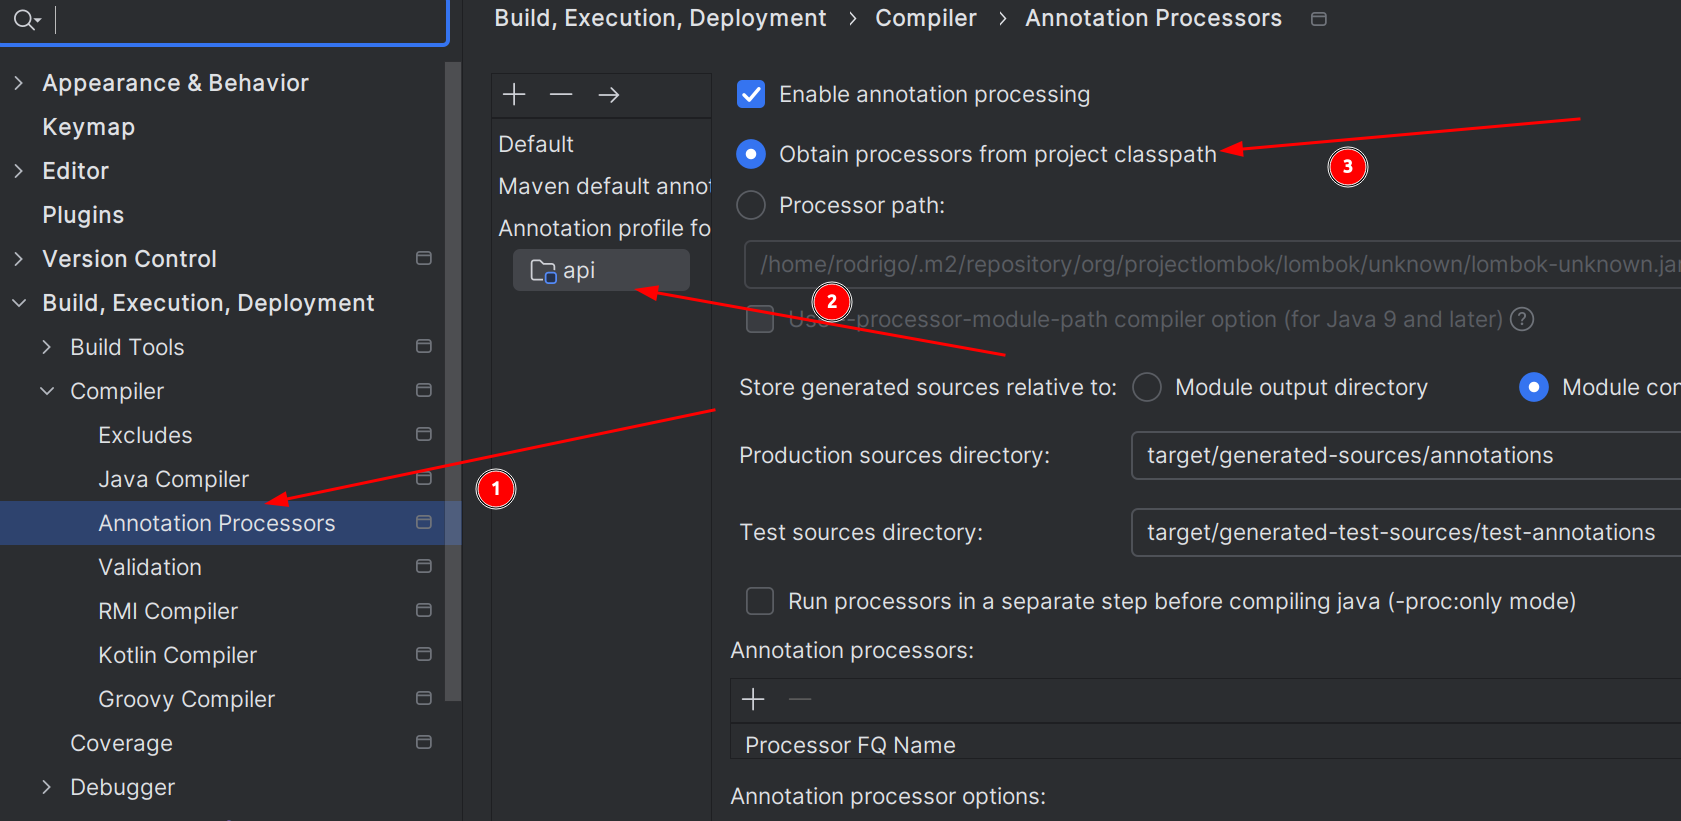Expand the Debugger node
This screenshot has height=821, width=1681.
(x=46, y=787)
